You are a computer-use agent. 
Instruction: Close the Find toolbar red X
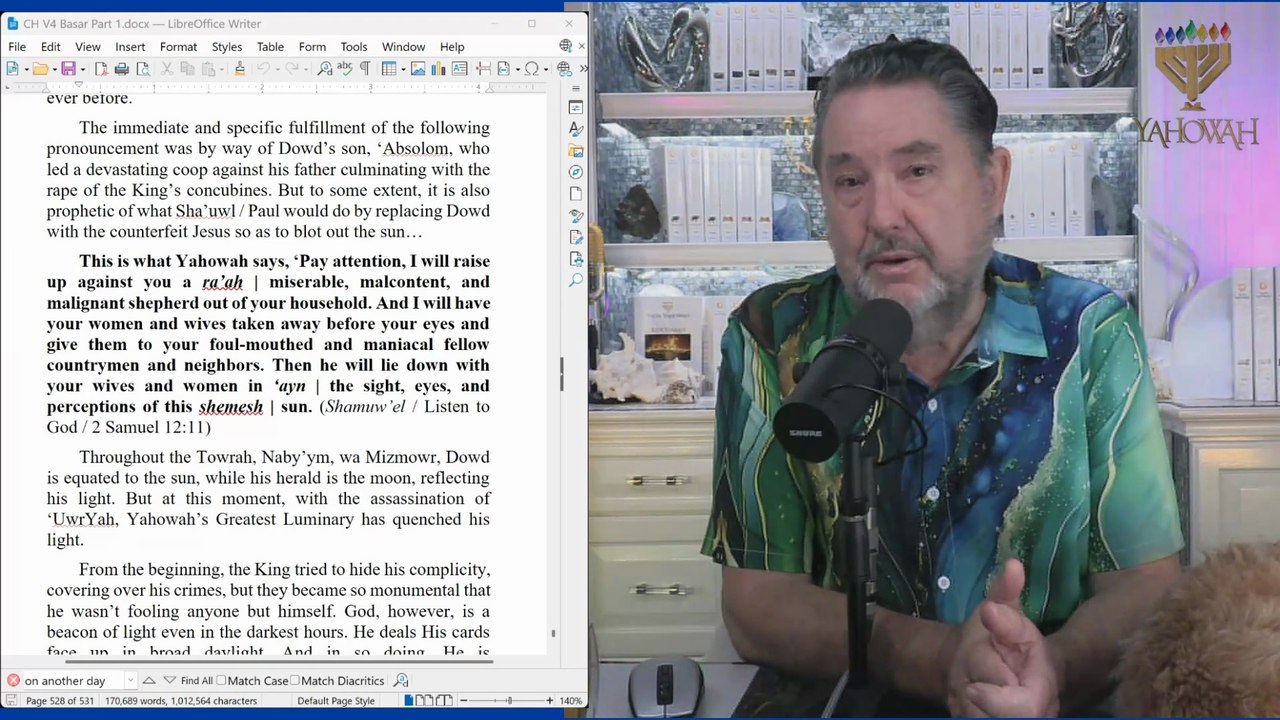tap(12, 680)
